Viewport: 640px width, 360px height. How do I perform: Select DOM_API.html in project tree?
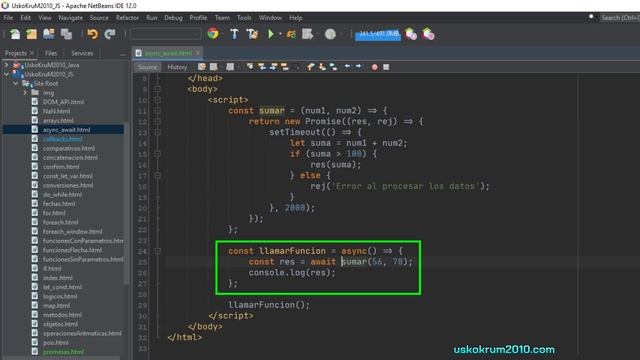[63, 102]
